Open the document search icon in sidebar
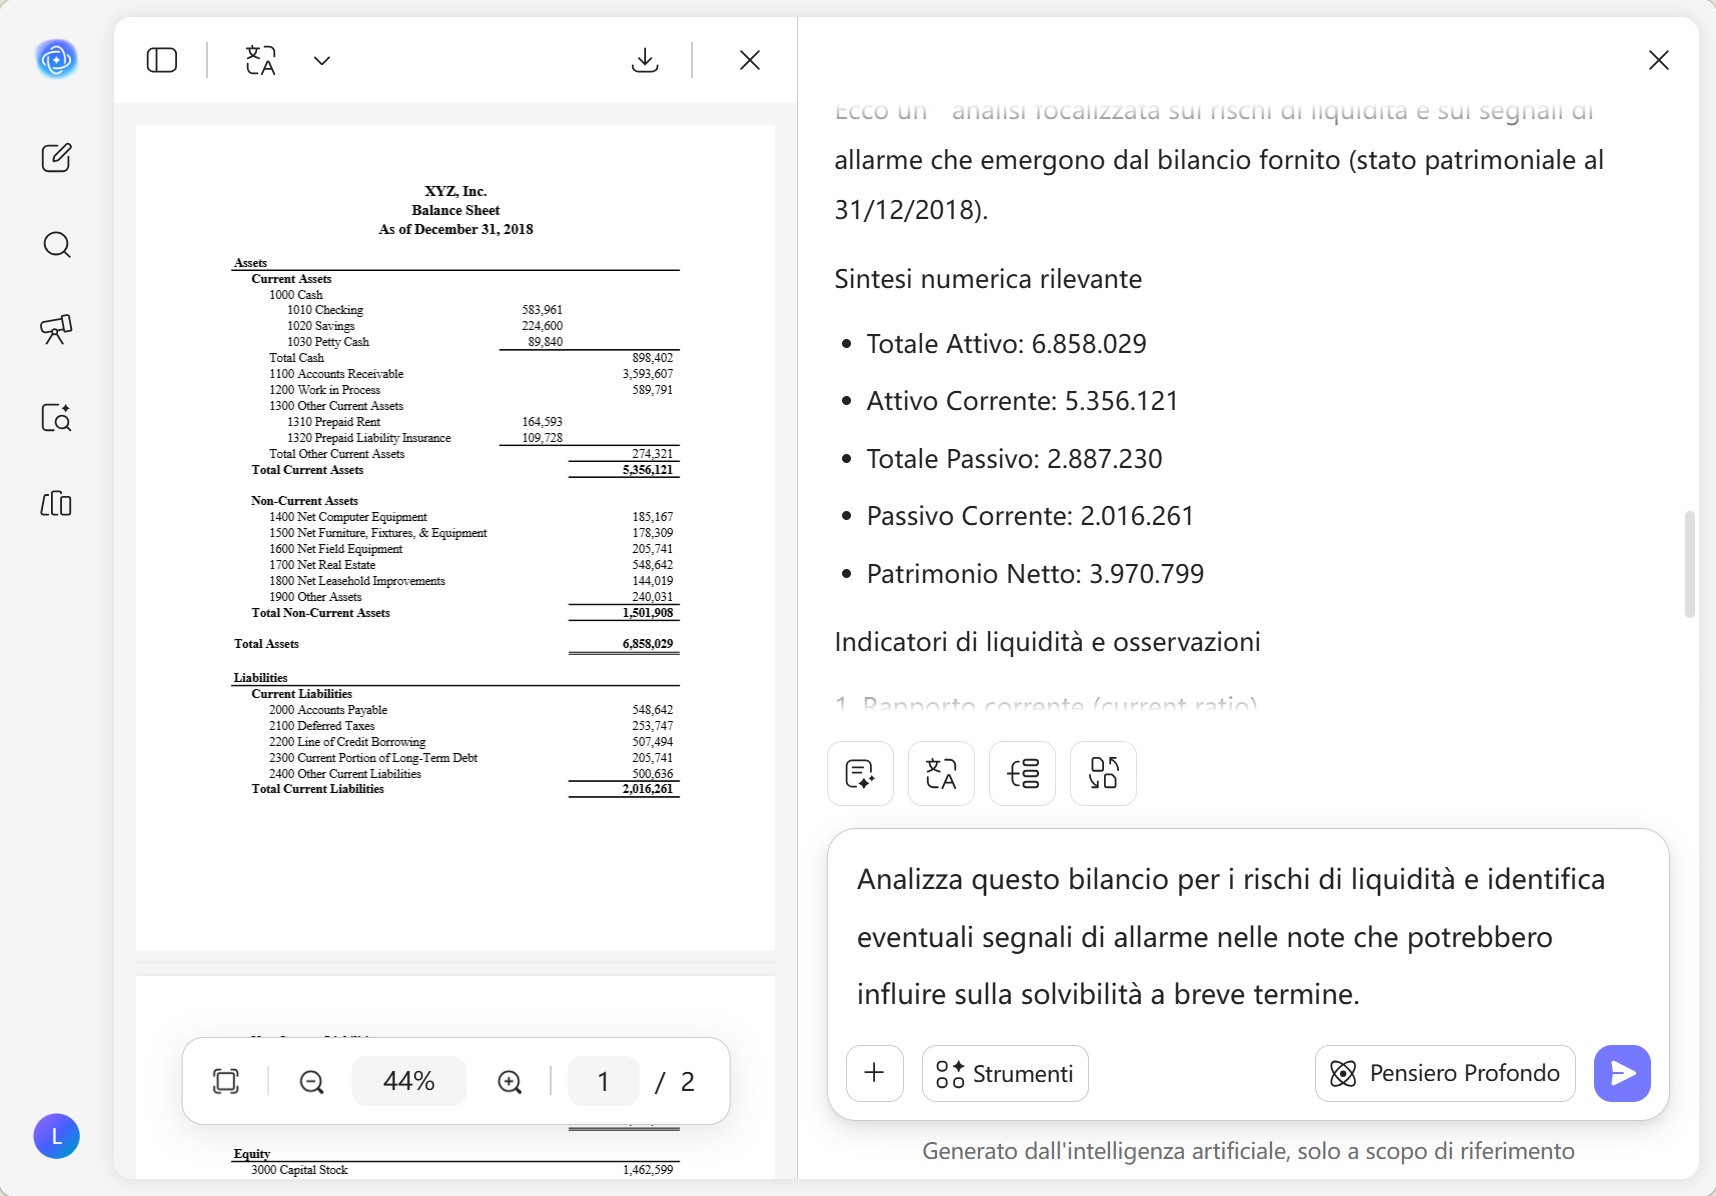 point(57,417)
